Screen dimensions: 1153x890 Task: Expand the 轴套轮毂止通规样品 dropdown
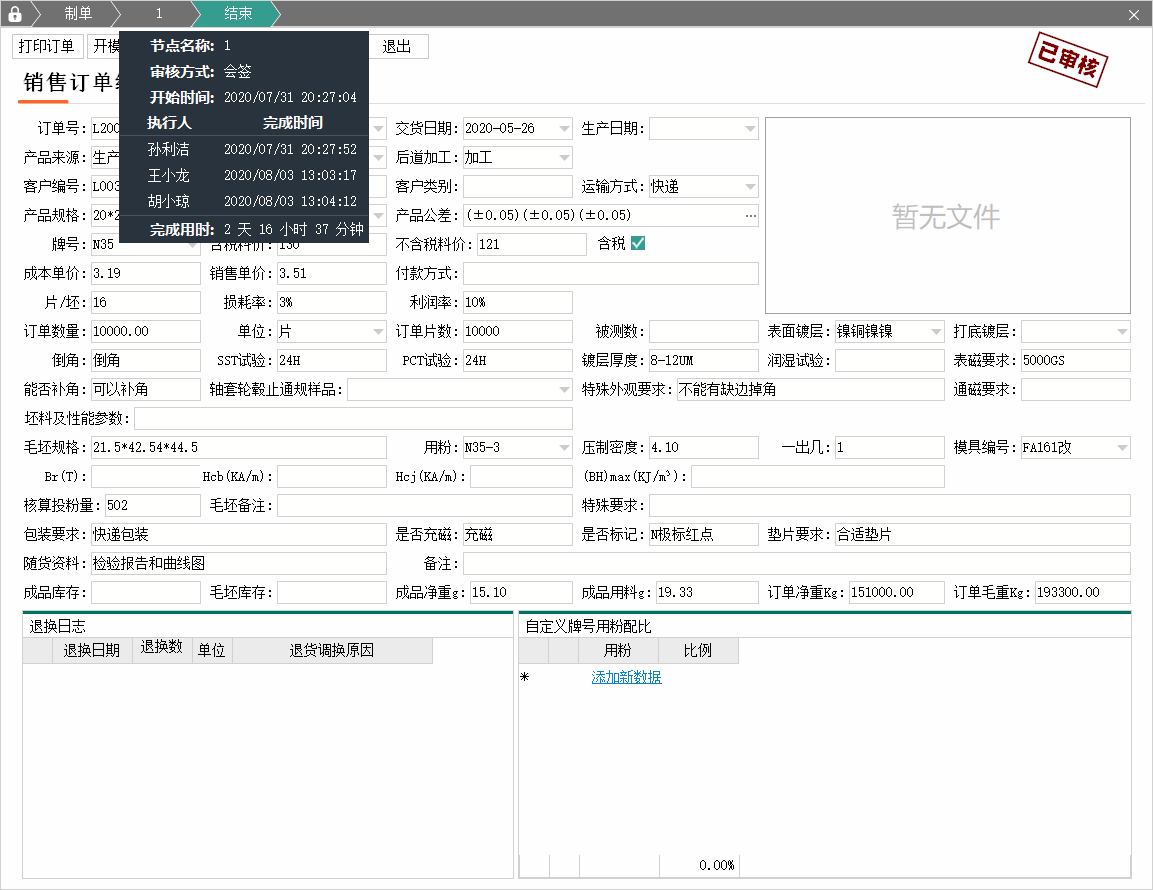click(564, 390)
